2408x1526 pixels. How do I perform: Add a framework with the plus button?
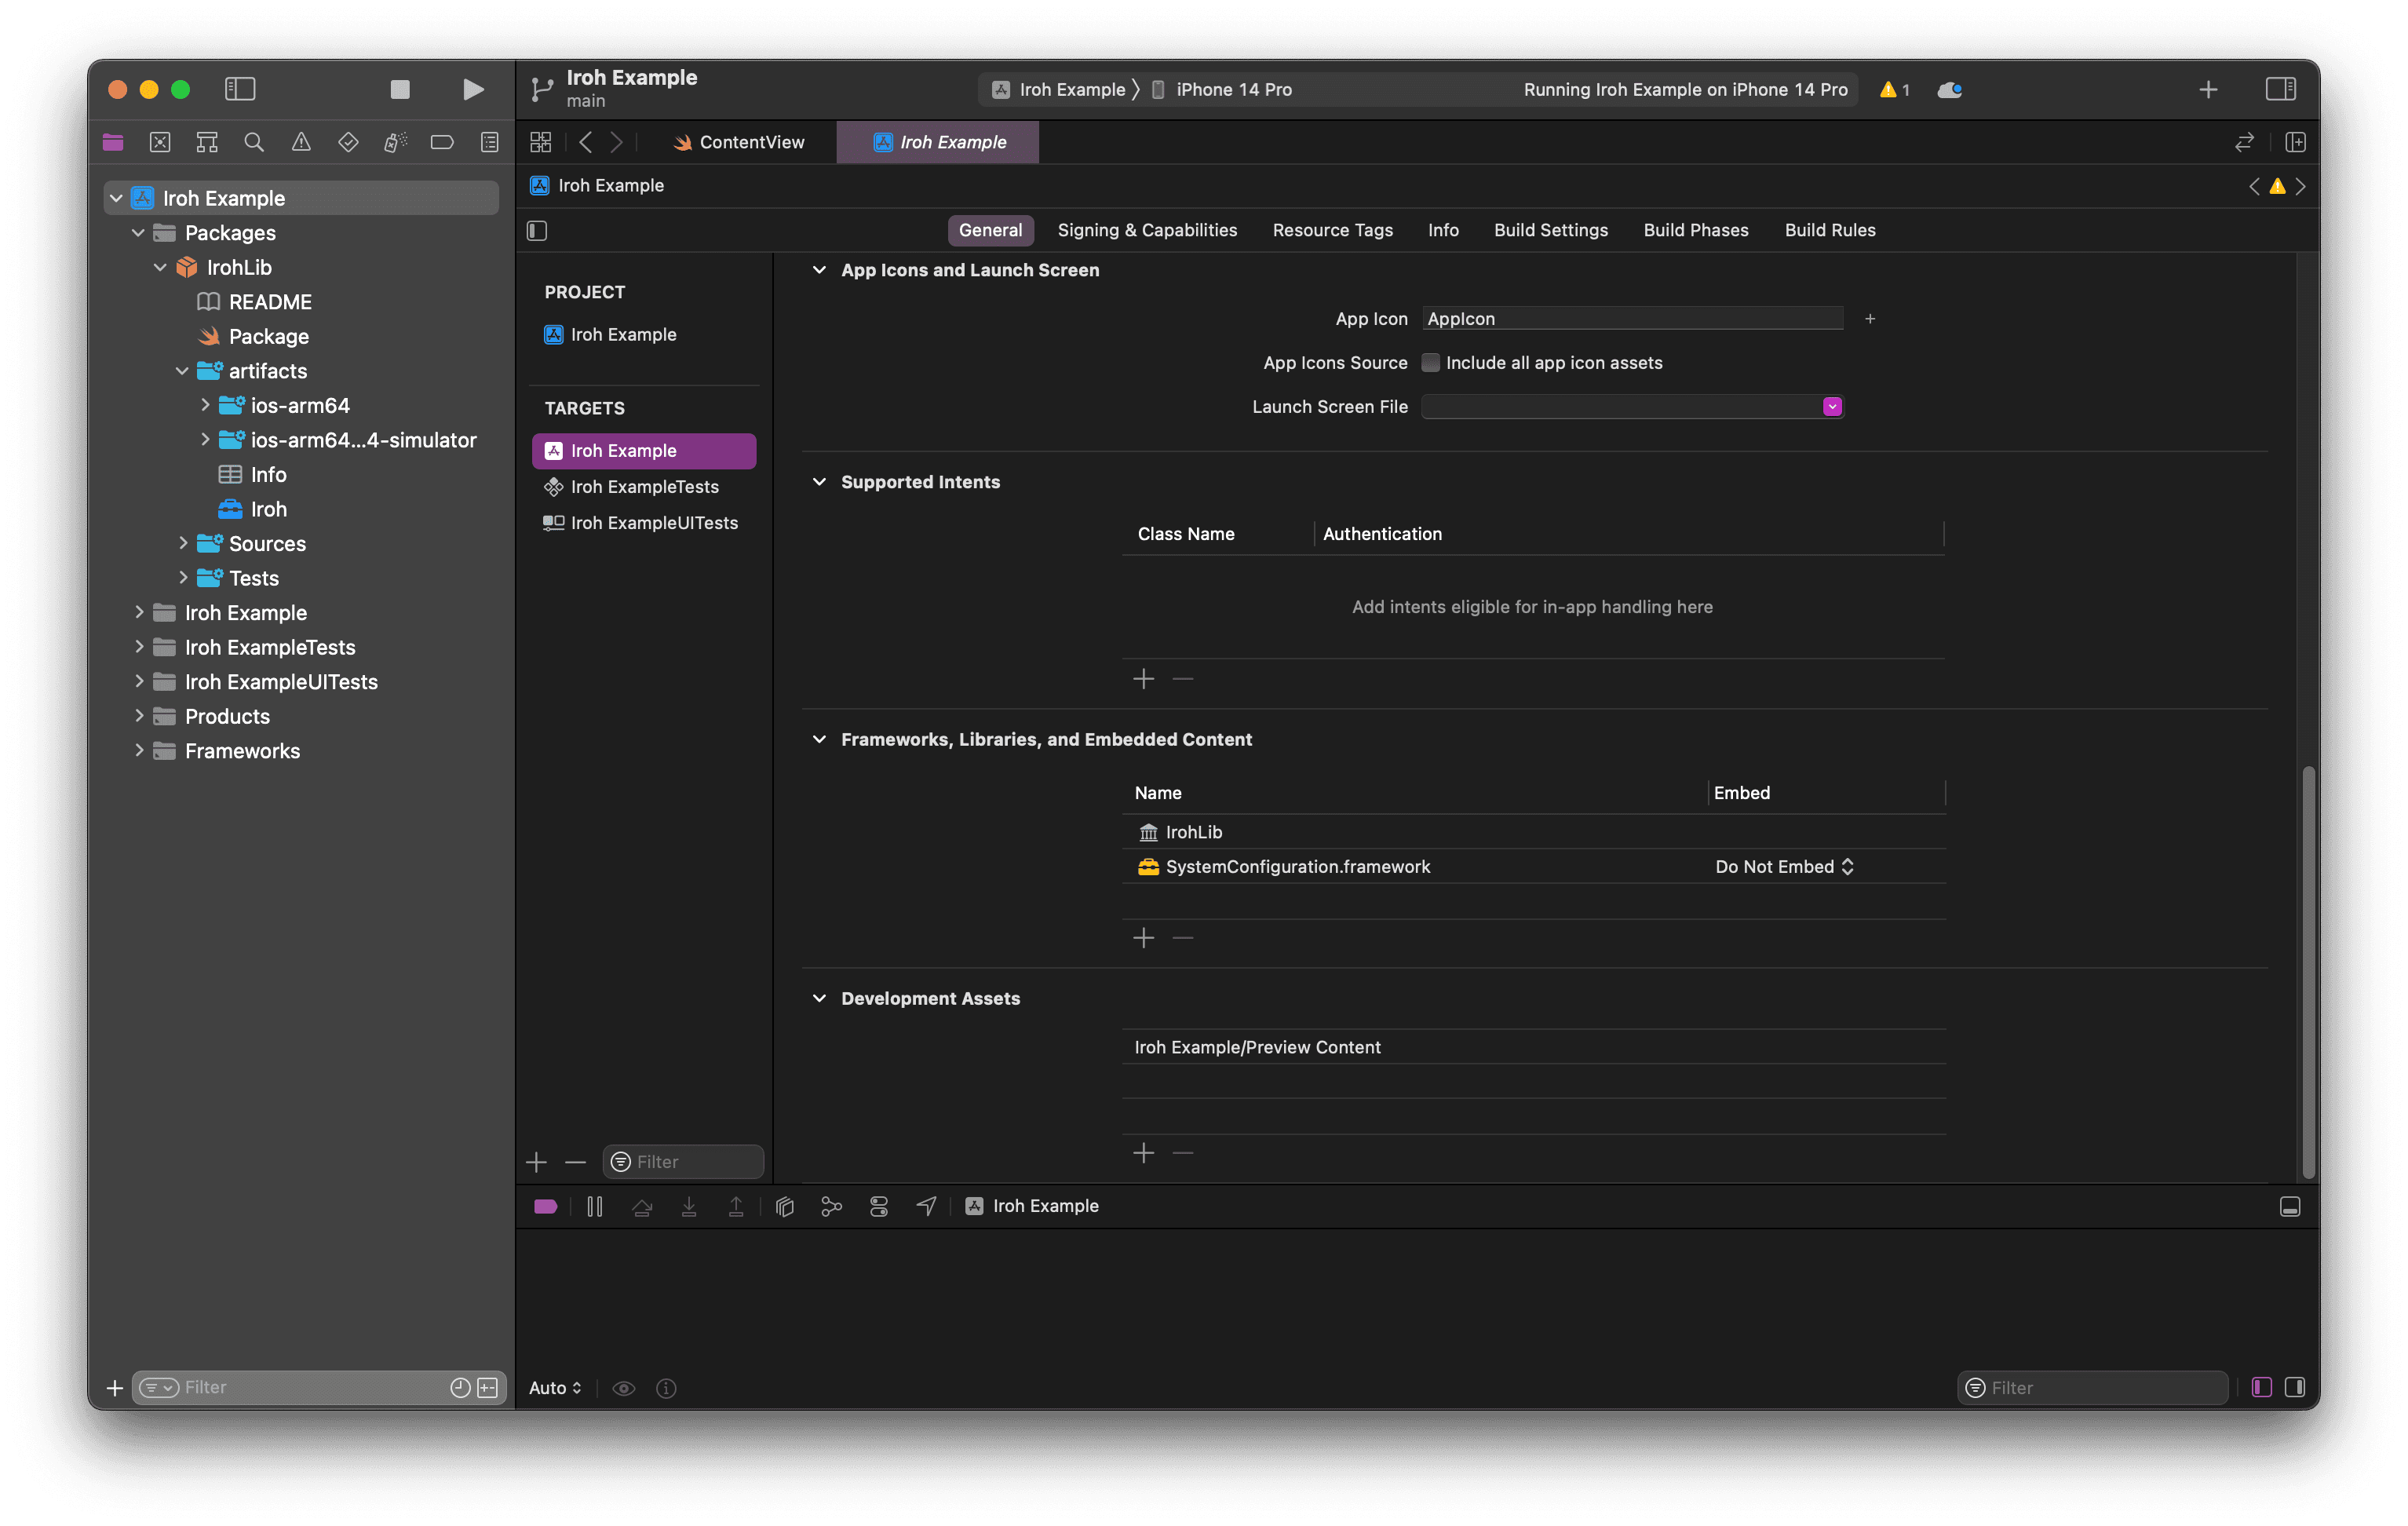(x=1144, y=938)
